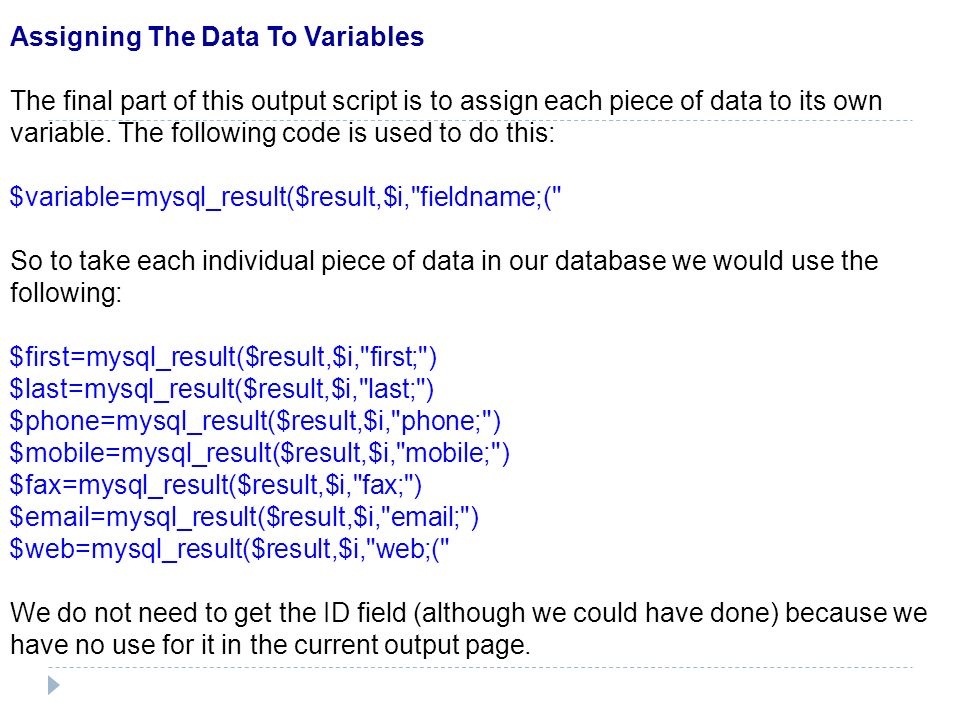This screenshot has height=720, width=960.
Task: Click the $variable=mysql_result code line
Action: click(x=285, y=197)
